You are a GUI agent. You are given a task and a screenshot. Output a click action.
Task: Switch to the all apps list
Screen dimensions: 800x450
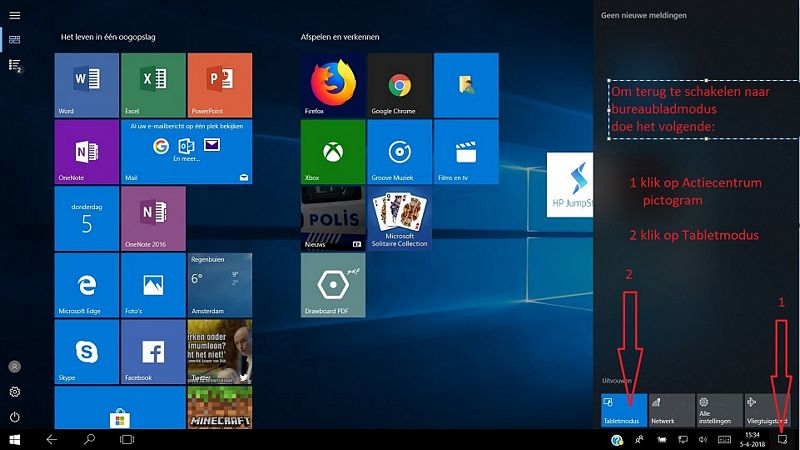[15, 65]
